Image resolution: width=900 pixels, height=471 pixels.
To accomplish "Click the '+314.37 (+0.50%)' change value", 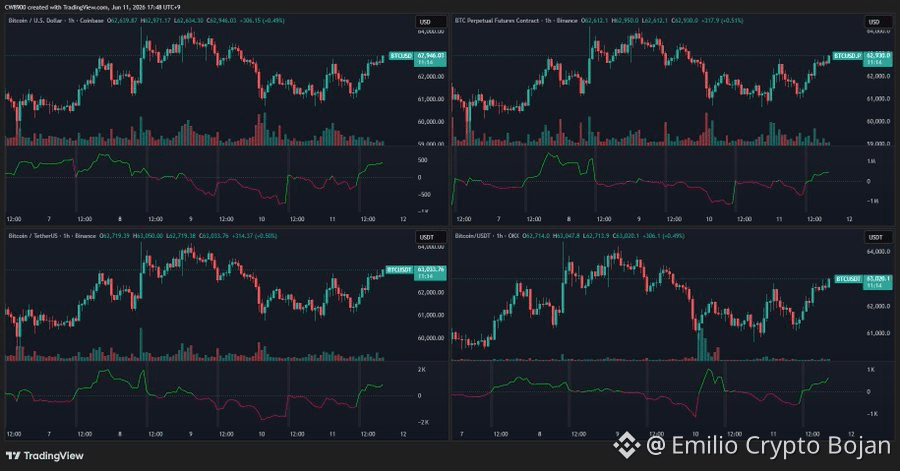I will pyautogui.click(x=253, y=236).
